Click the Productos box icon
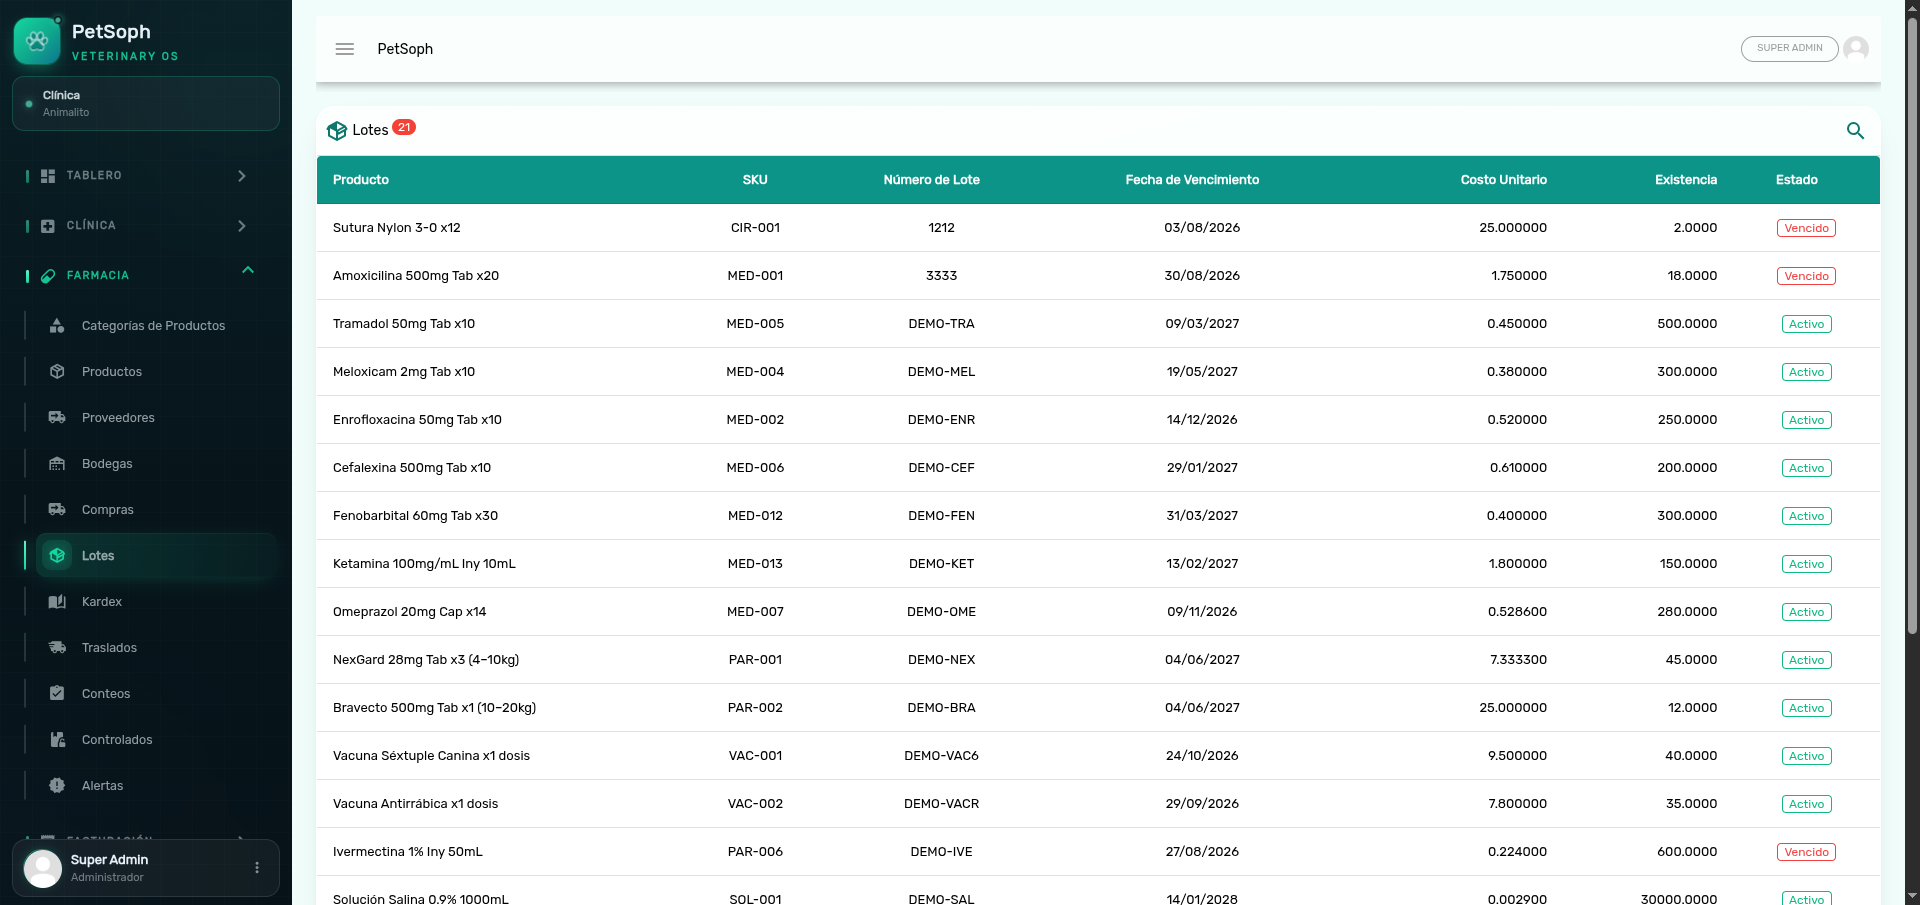1920x905 pixels. click(57, 371)
